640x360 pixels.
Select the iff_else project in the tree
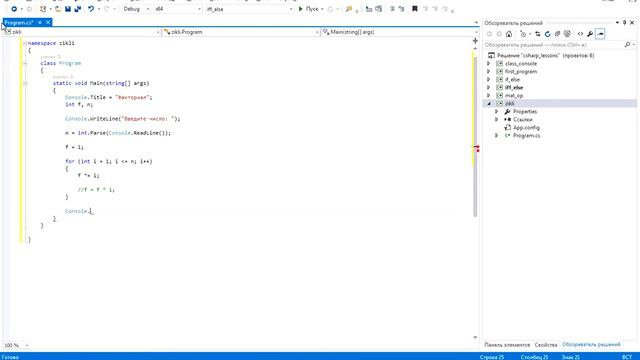tap(514, 87)
